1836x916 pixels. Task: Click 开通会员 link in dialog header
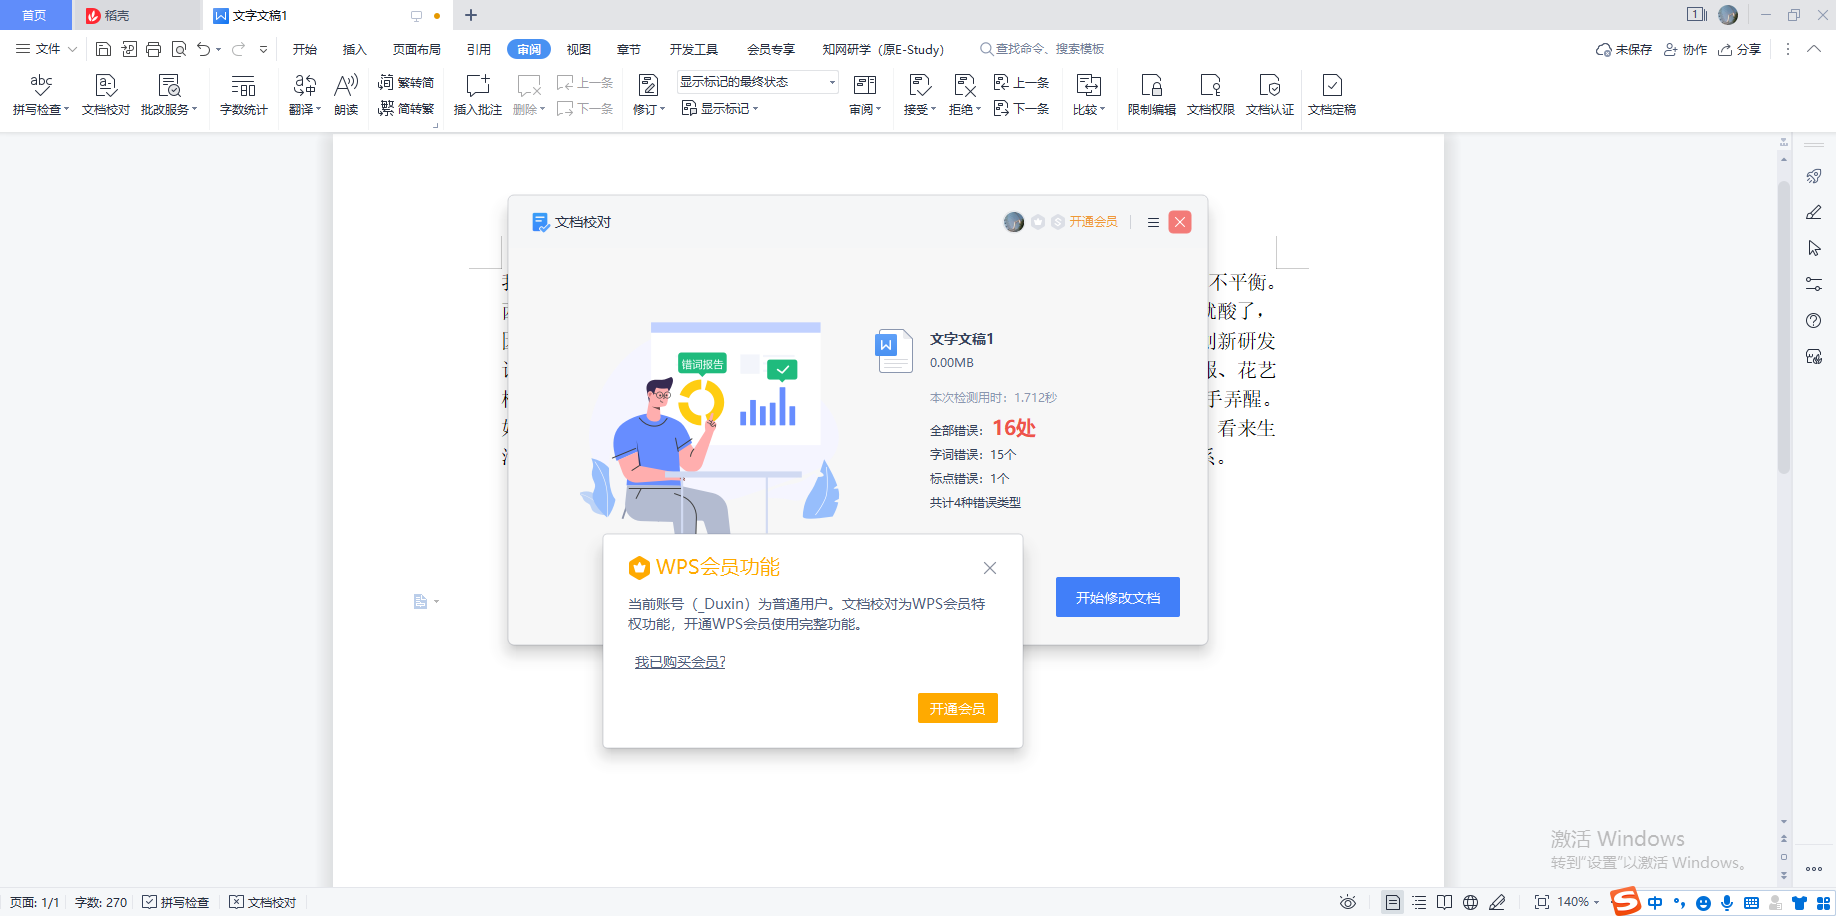click(1094, 222)
